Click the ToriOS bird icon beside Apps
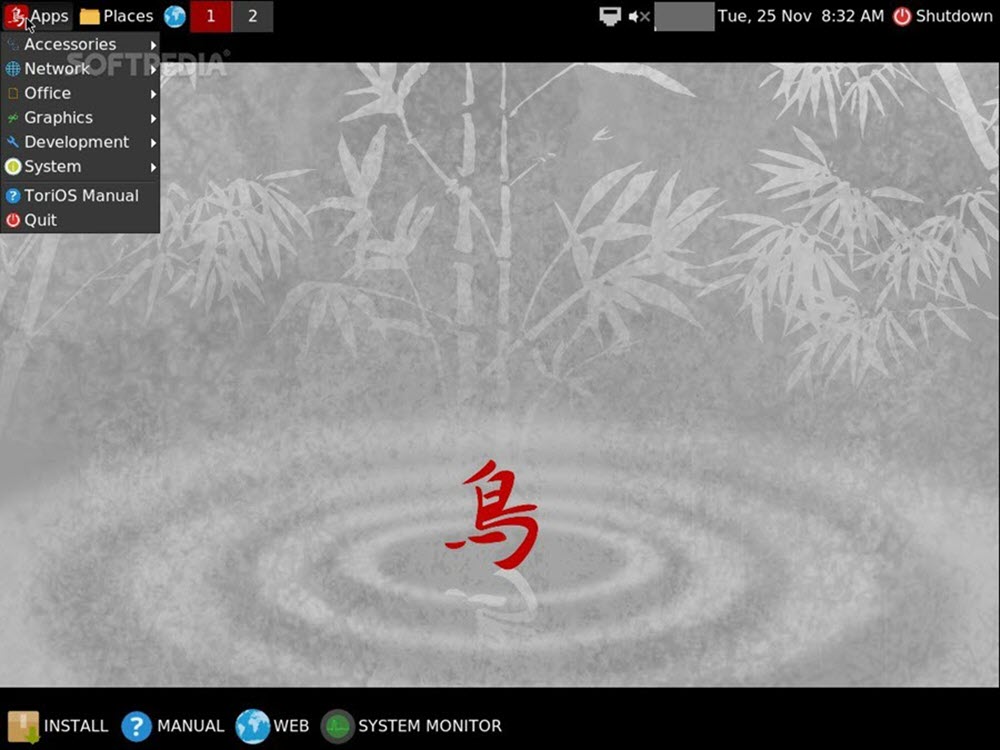The image size is (1000, 750). click(16, 16)
